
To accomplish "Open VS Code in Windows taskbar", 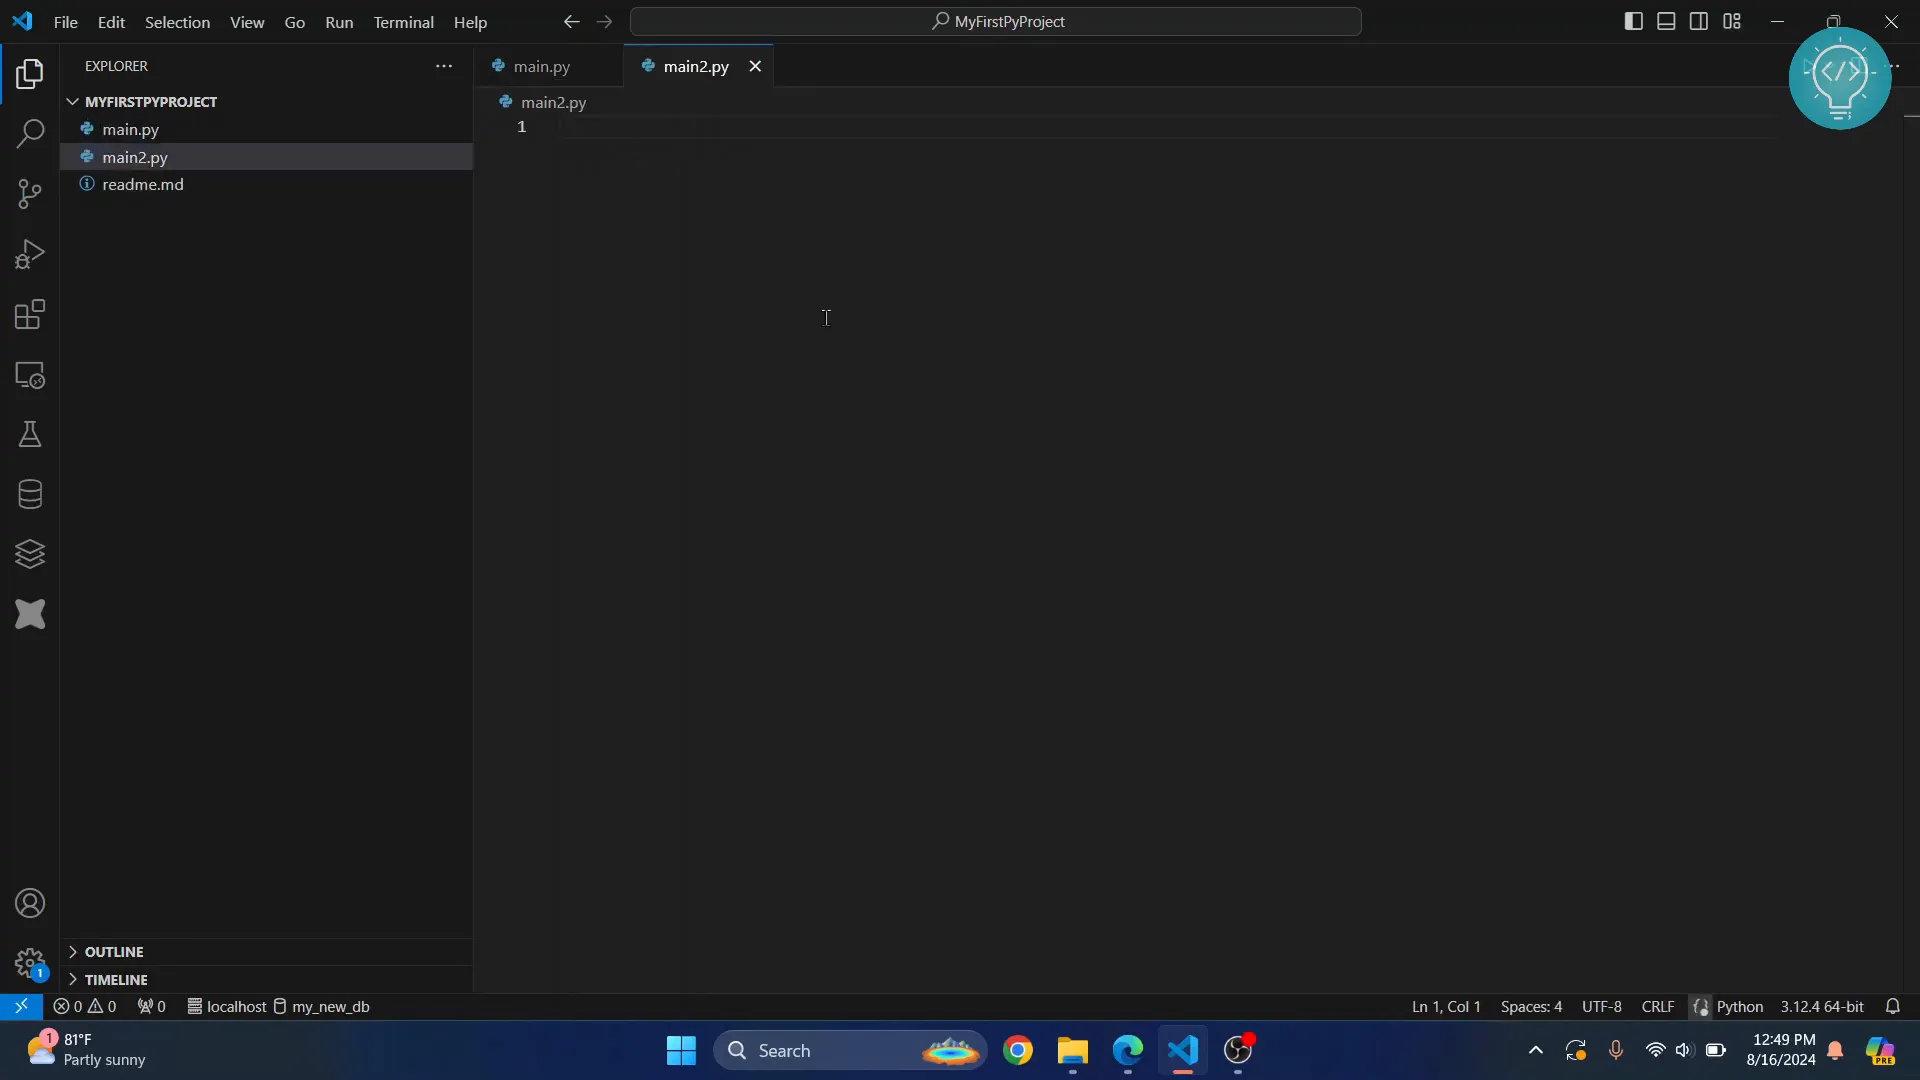I will pos(1183,1050).
